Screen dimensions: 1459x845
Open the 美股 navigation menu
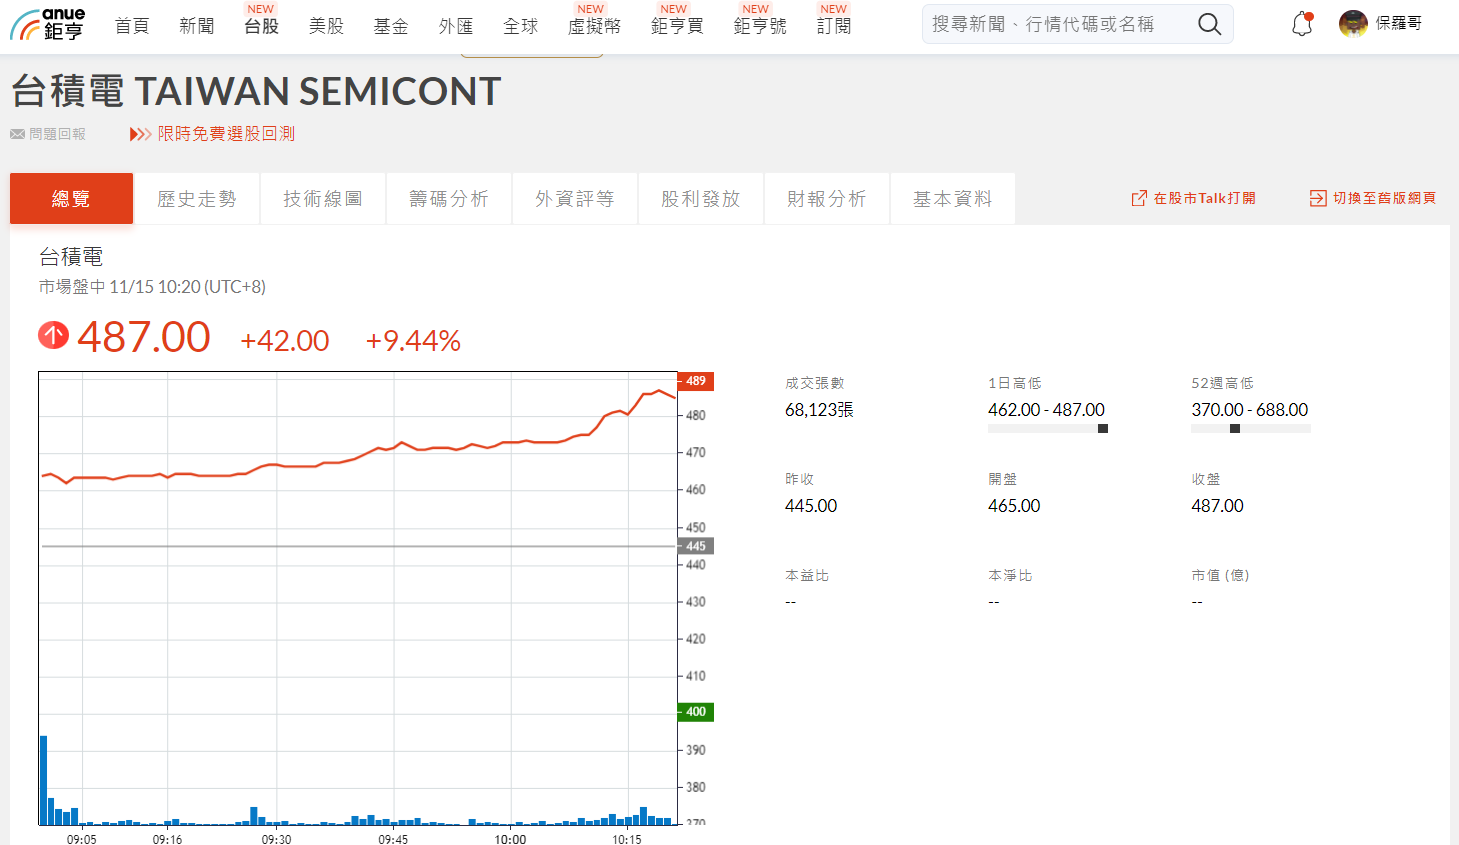coord(326,26)
